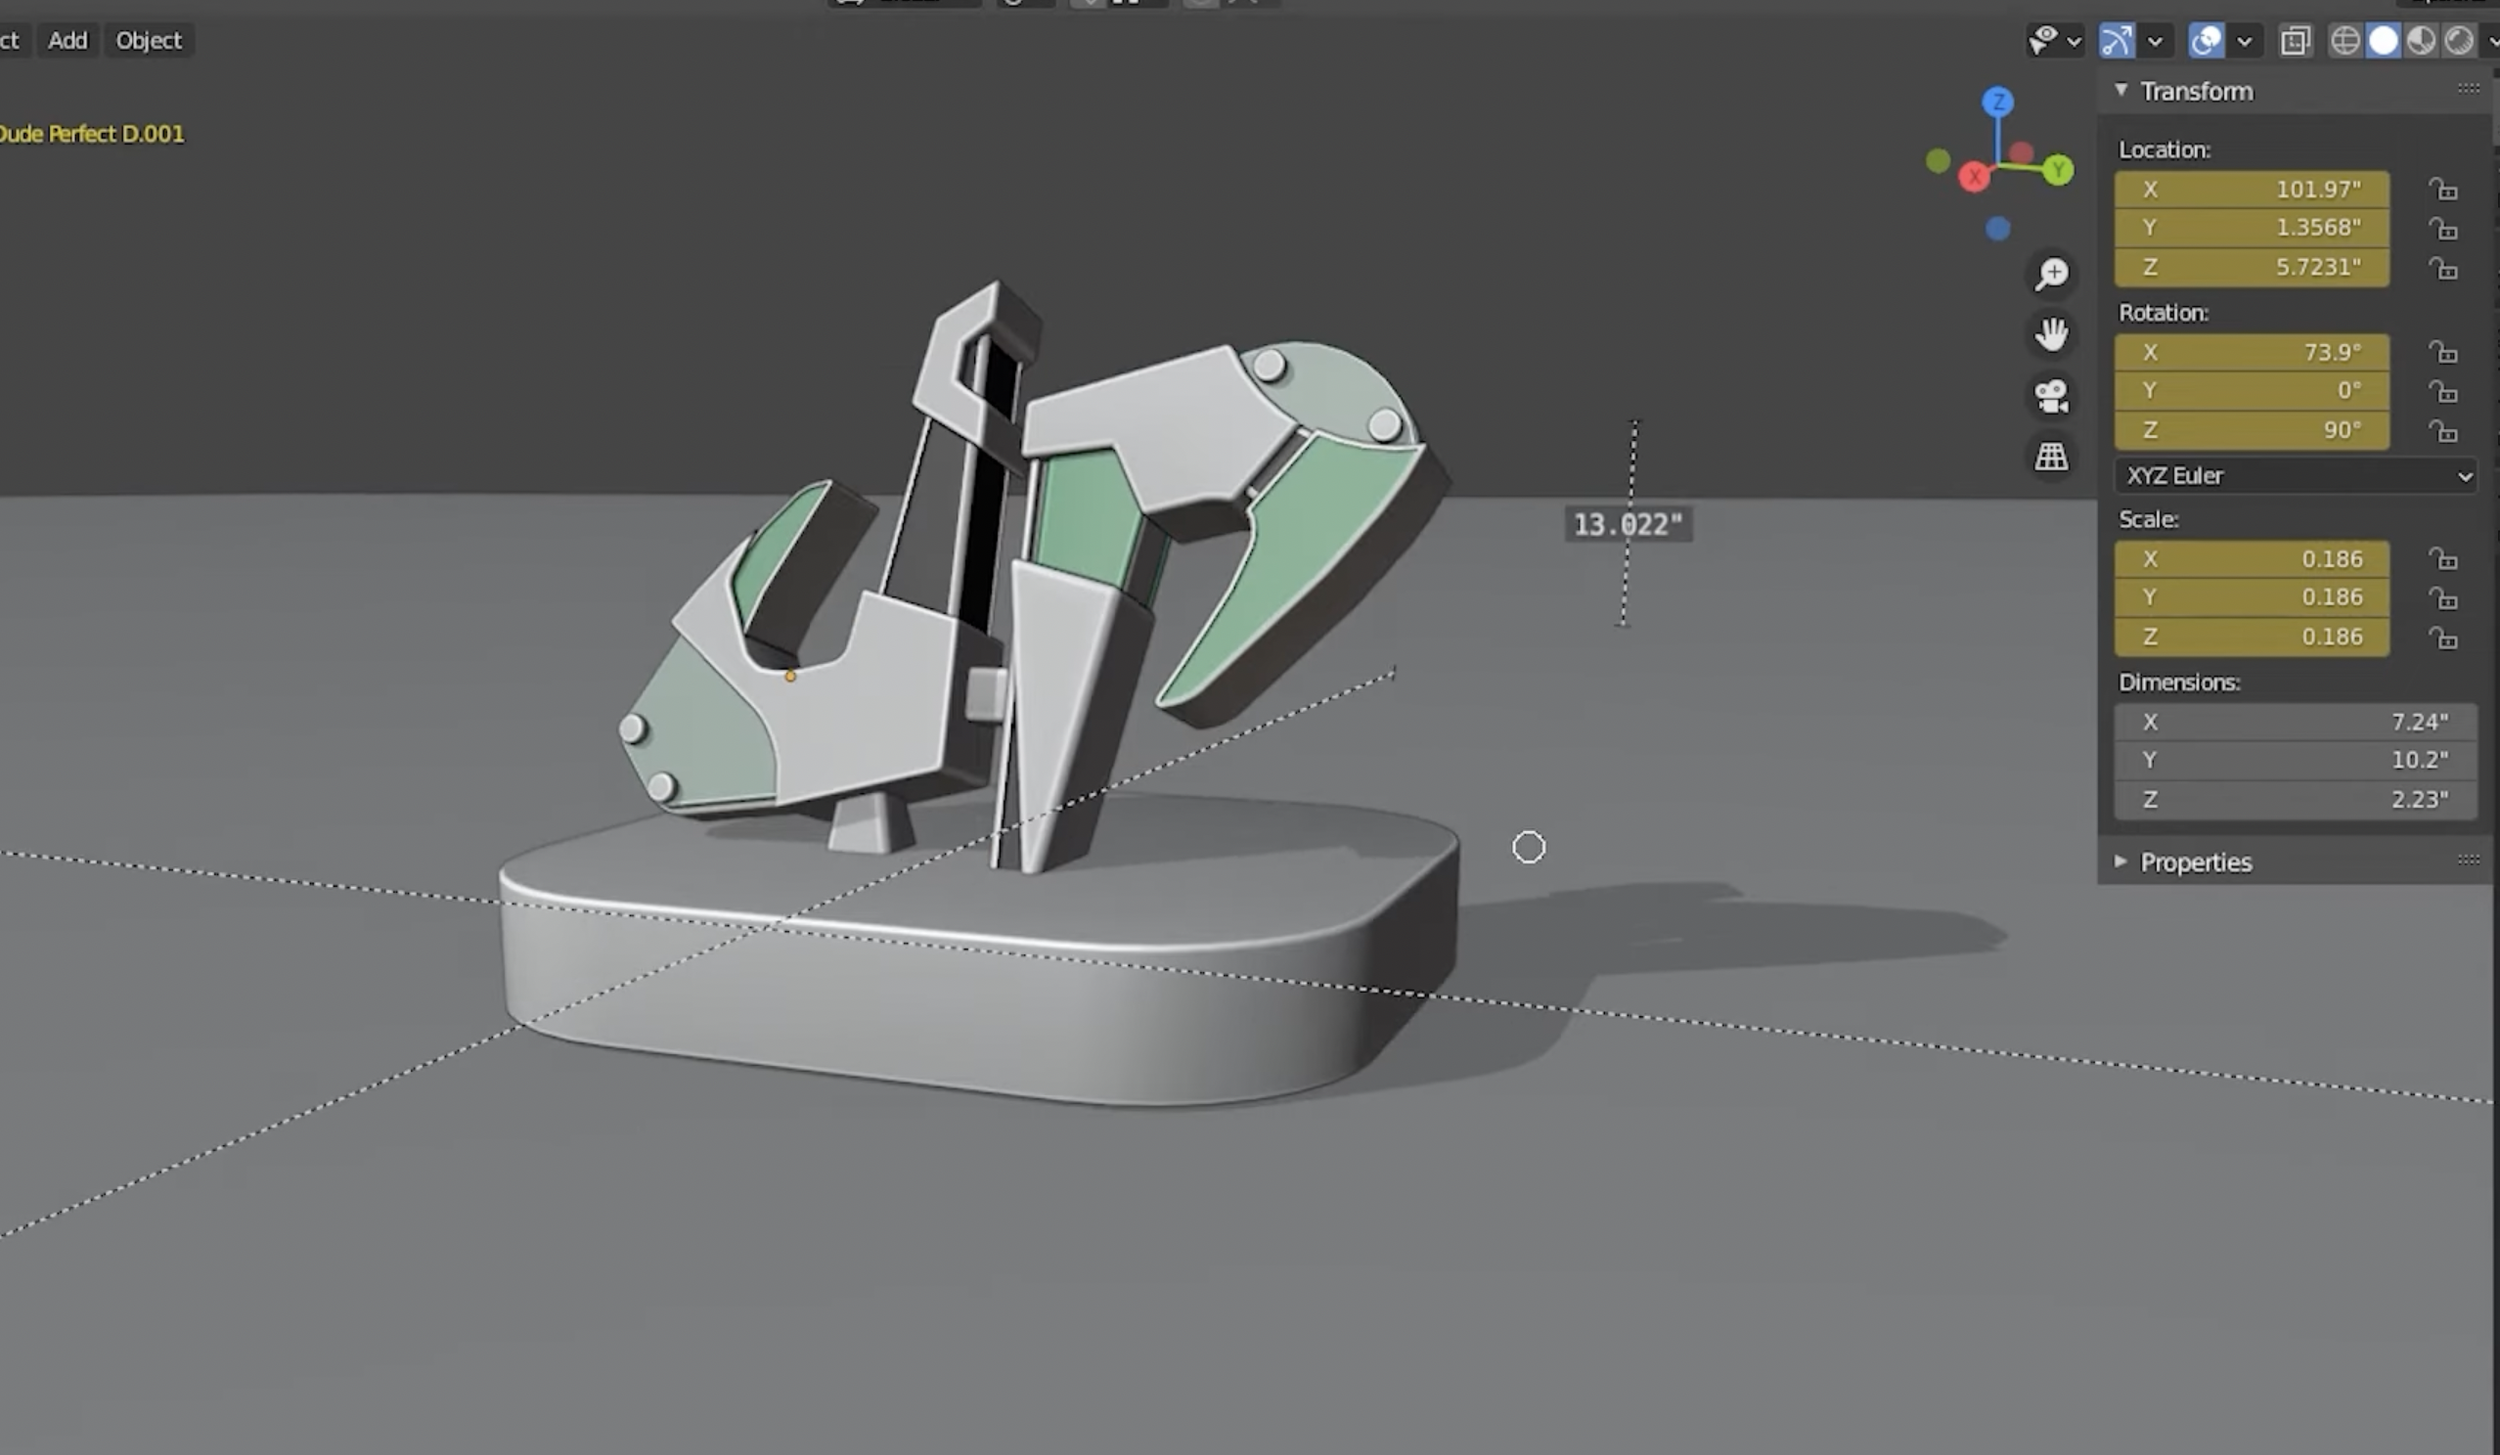This screenshot has height=1455, width=2500.
Task: Collapse the Transform panel
Action: (x=2121, y=91)
